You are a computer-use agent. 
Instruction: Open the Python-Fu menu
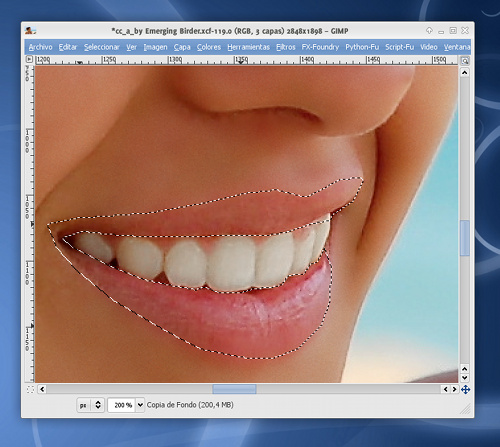(362, 47)
